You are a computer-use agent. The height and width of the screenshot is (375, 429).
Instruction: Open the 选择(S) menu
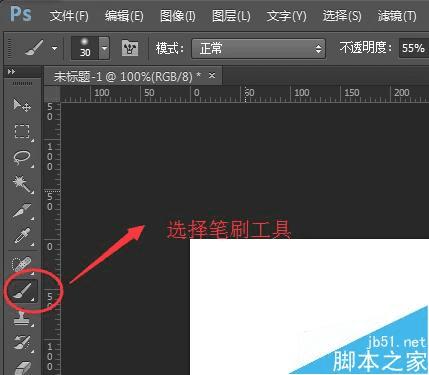point(342,16)
